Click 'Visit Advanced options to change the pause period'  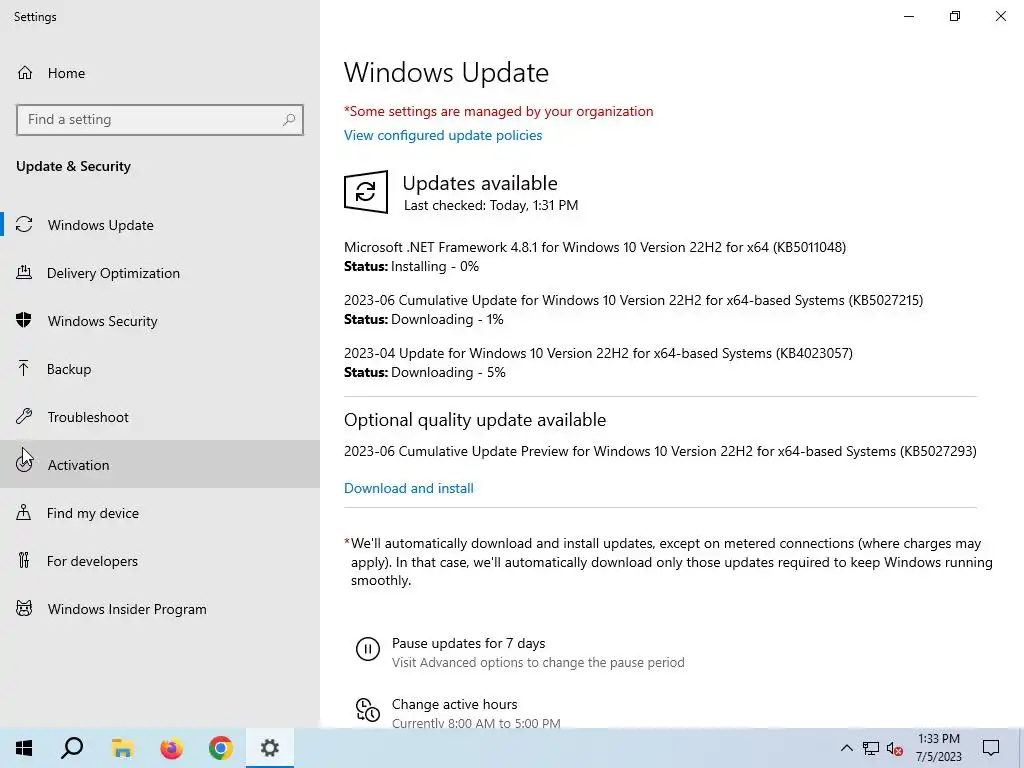pos(538,662)
